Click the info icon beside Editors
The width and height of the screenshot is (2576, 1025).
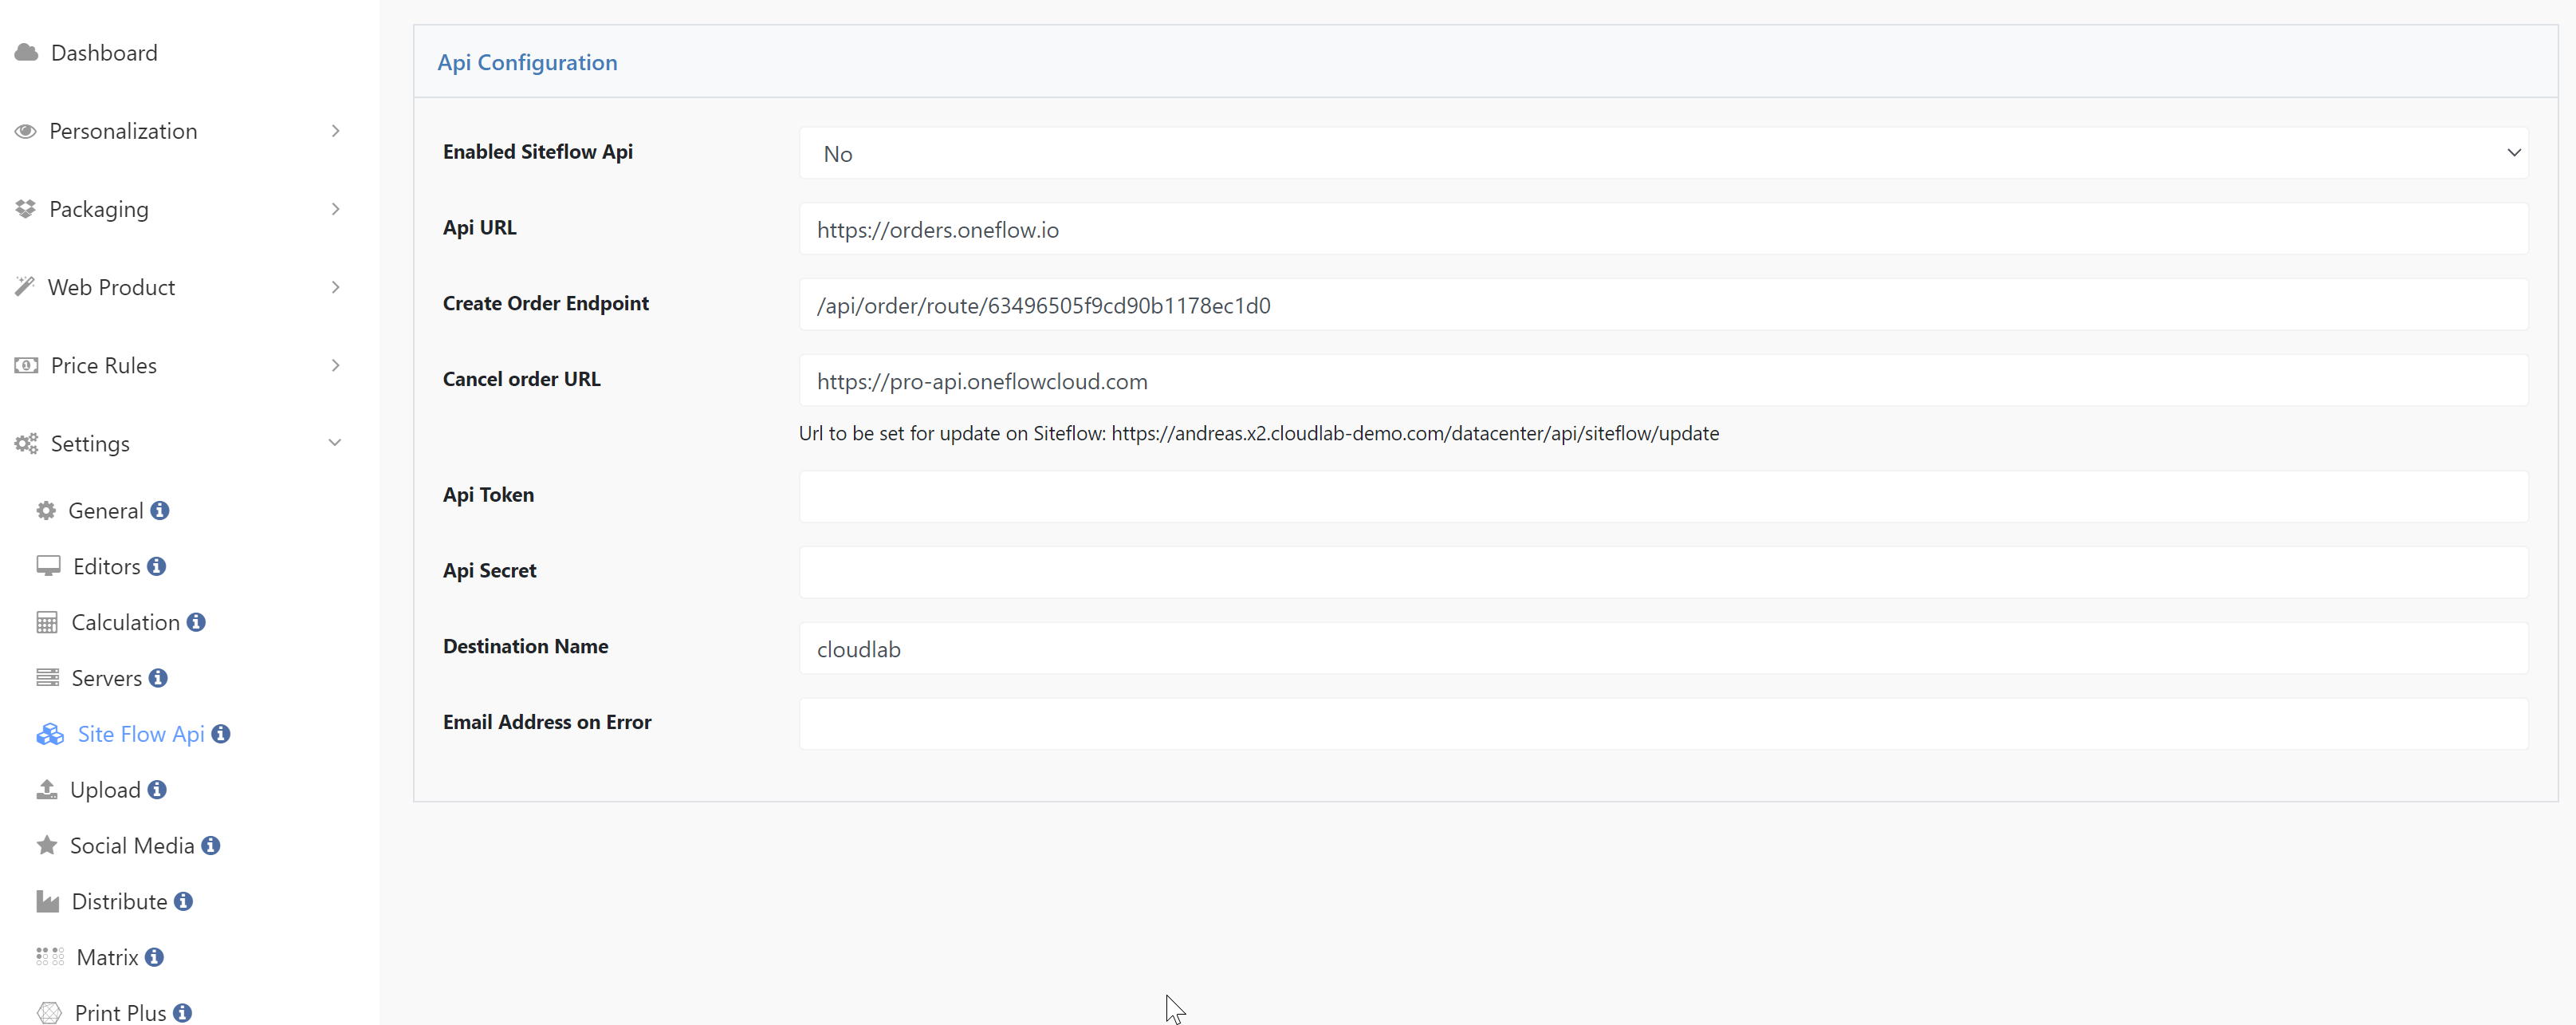[x=156, y=567]
